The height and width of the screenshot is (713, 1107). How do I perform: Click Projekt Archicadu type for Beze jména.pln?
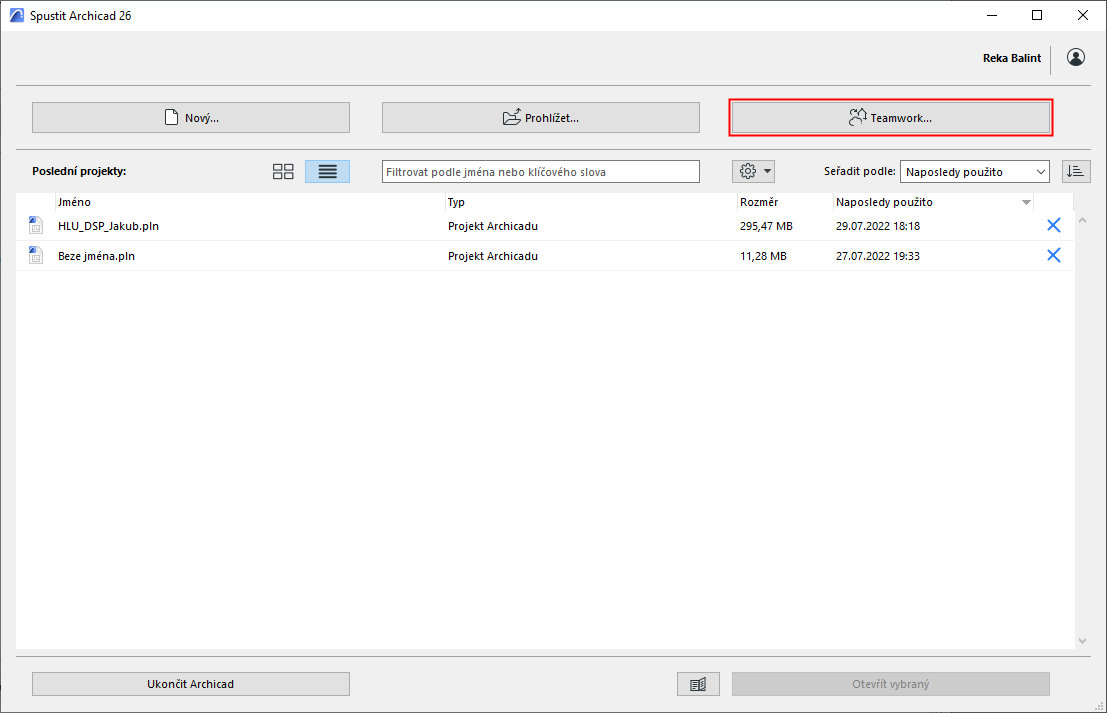pos(493,256)
